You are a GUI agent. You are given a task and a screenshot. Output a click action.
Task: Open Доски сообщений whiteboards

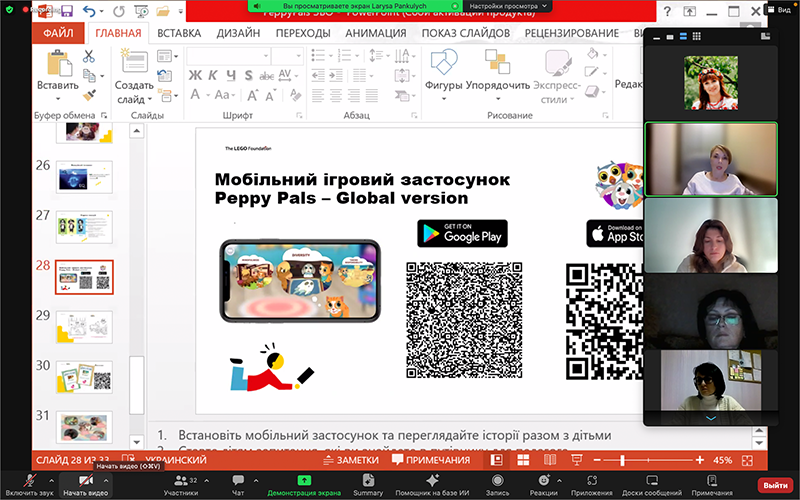(x=652, y=485)
